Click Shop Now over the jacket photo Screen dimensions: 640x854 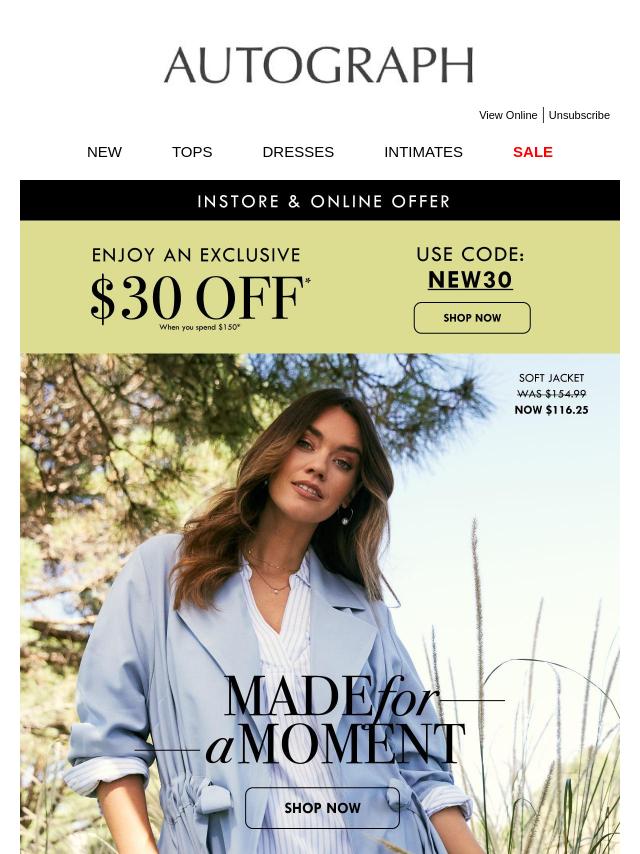(322, 808)
